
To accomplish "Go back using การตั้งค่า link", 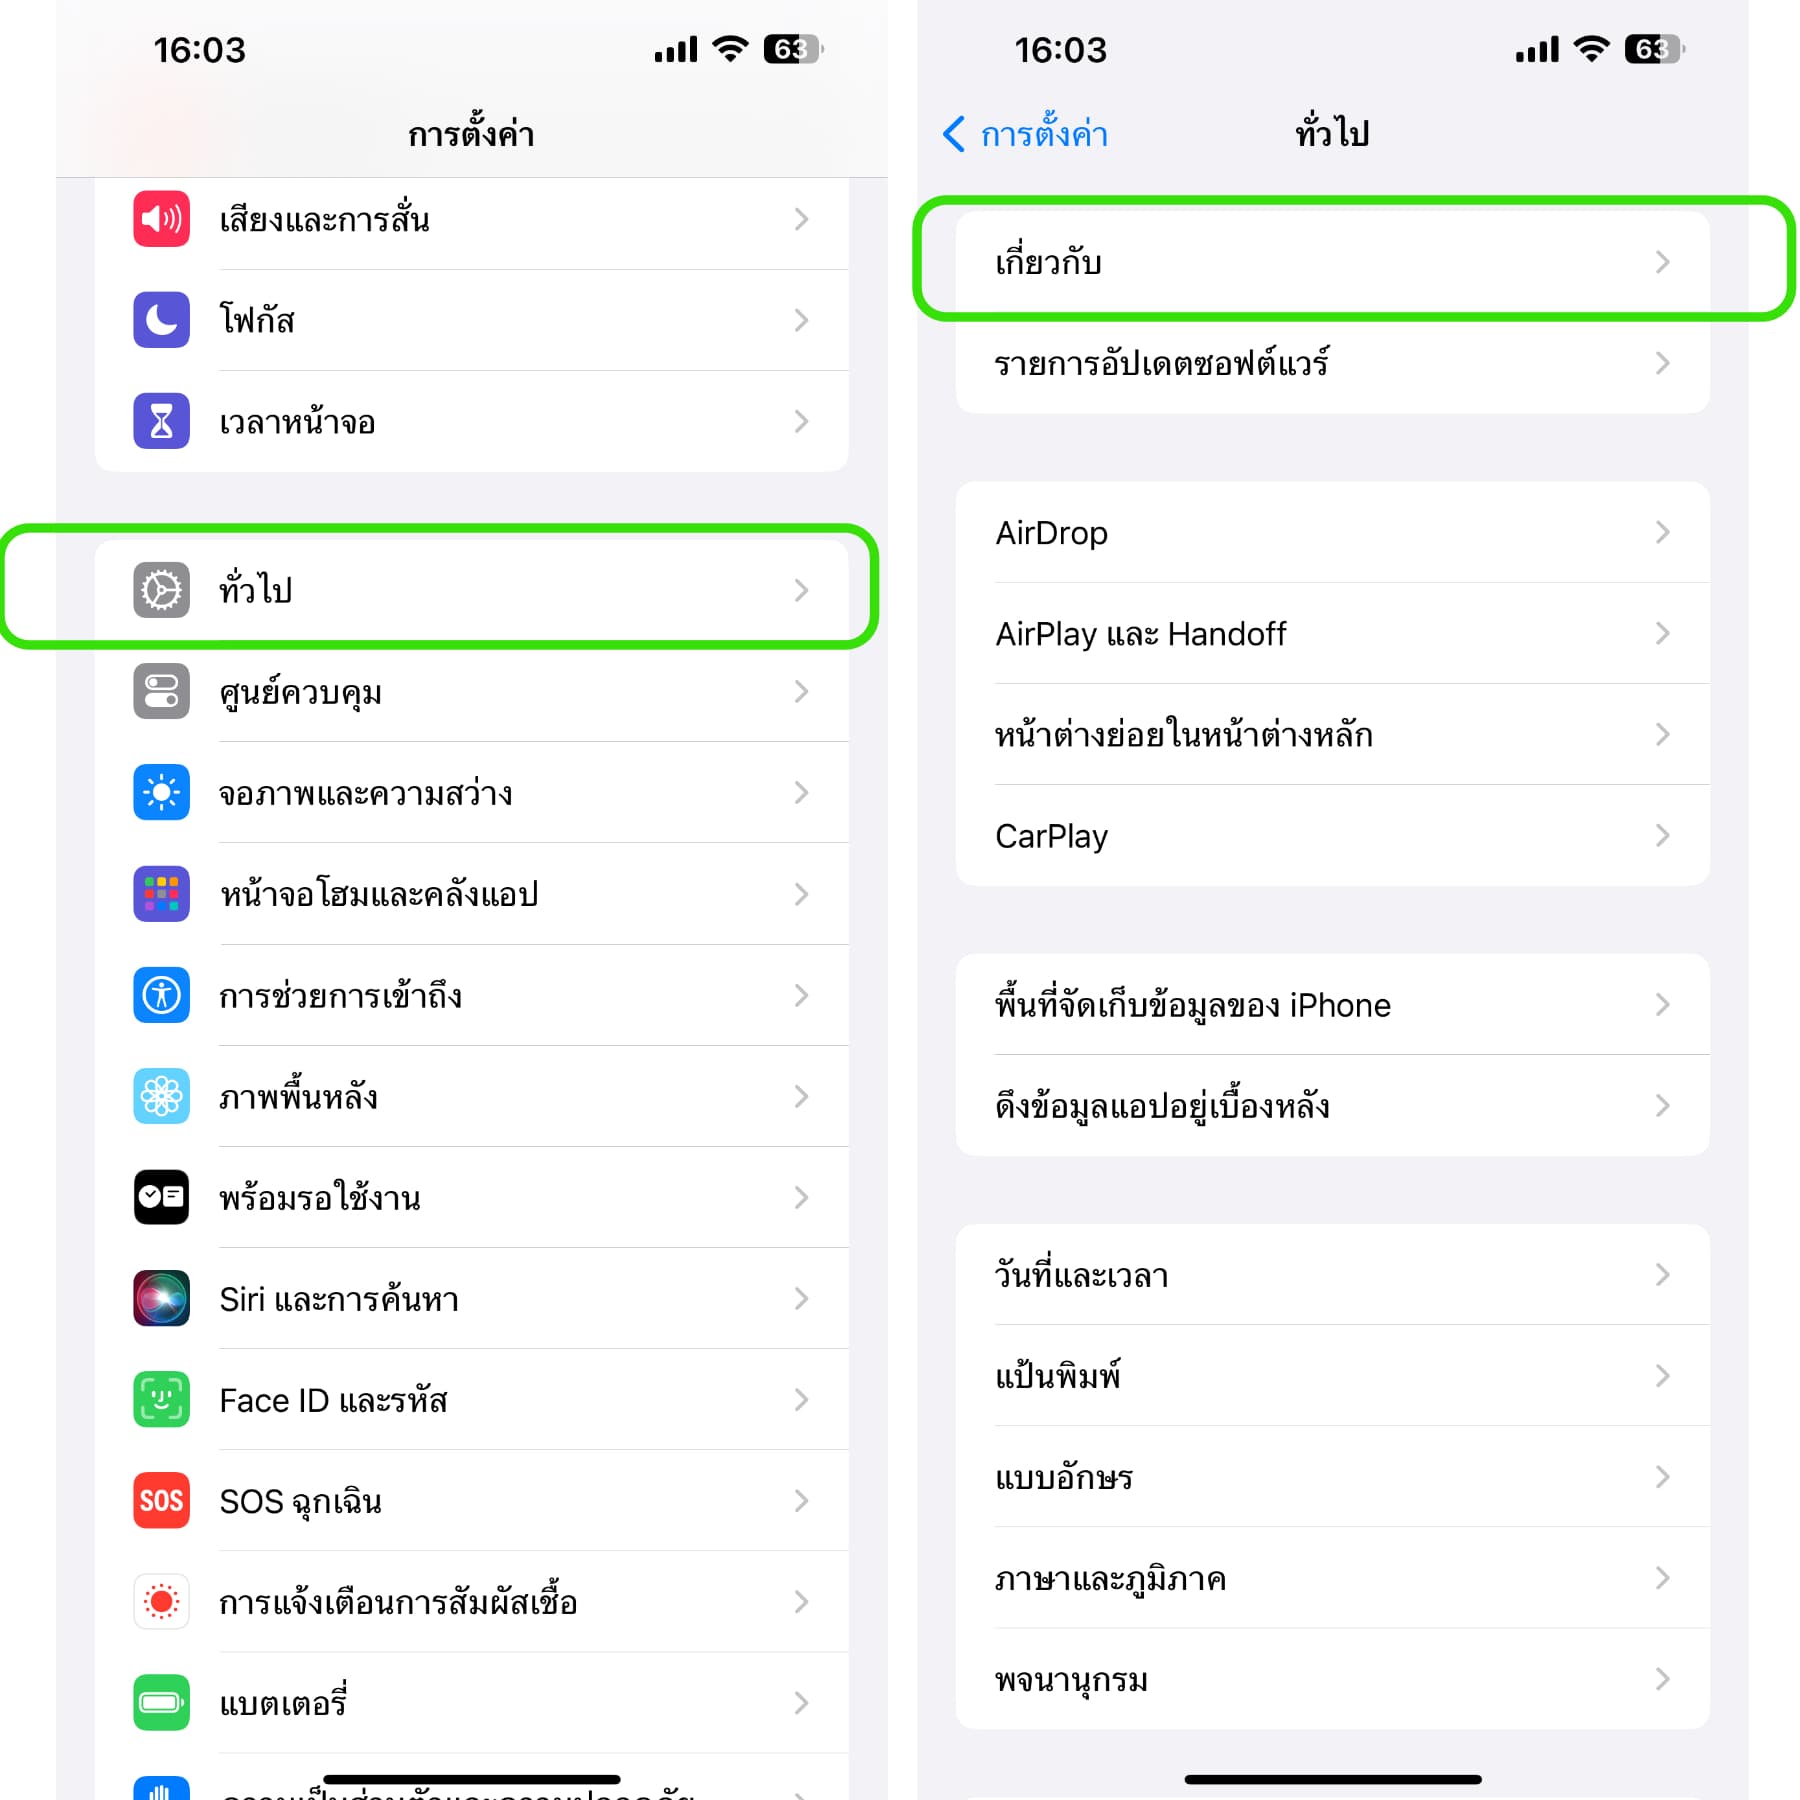I will (1026, 133).
